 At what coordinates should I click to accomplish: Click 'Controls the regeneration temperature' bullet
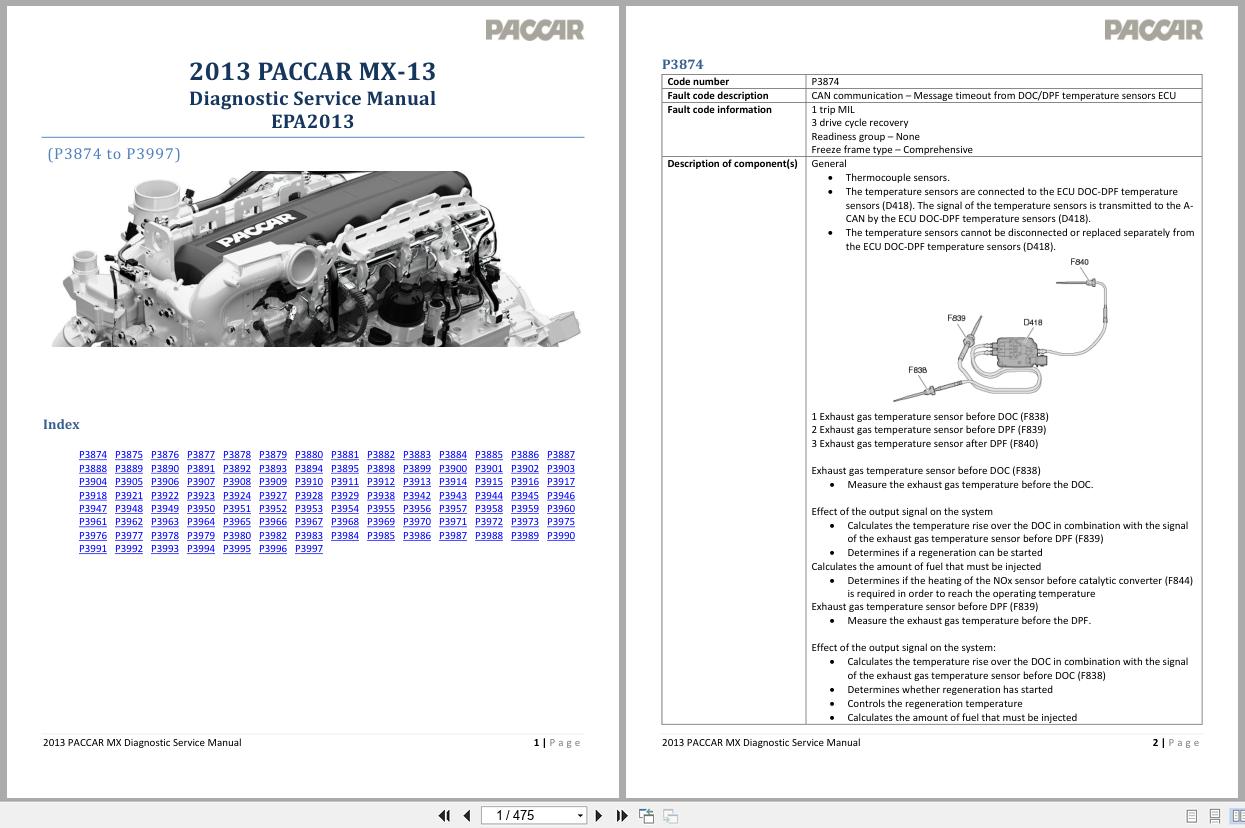click(934, 703)
